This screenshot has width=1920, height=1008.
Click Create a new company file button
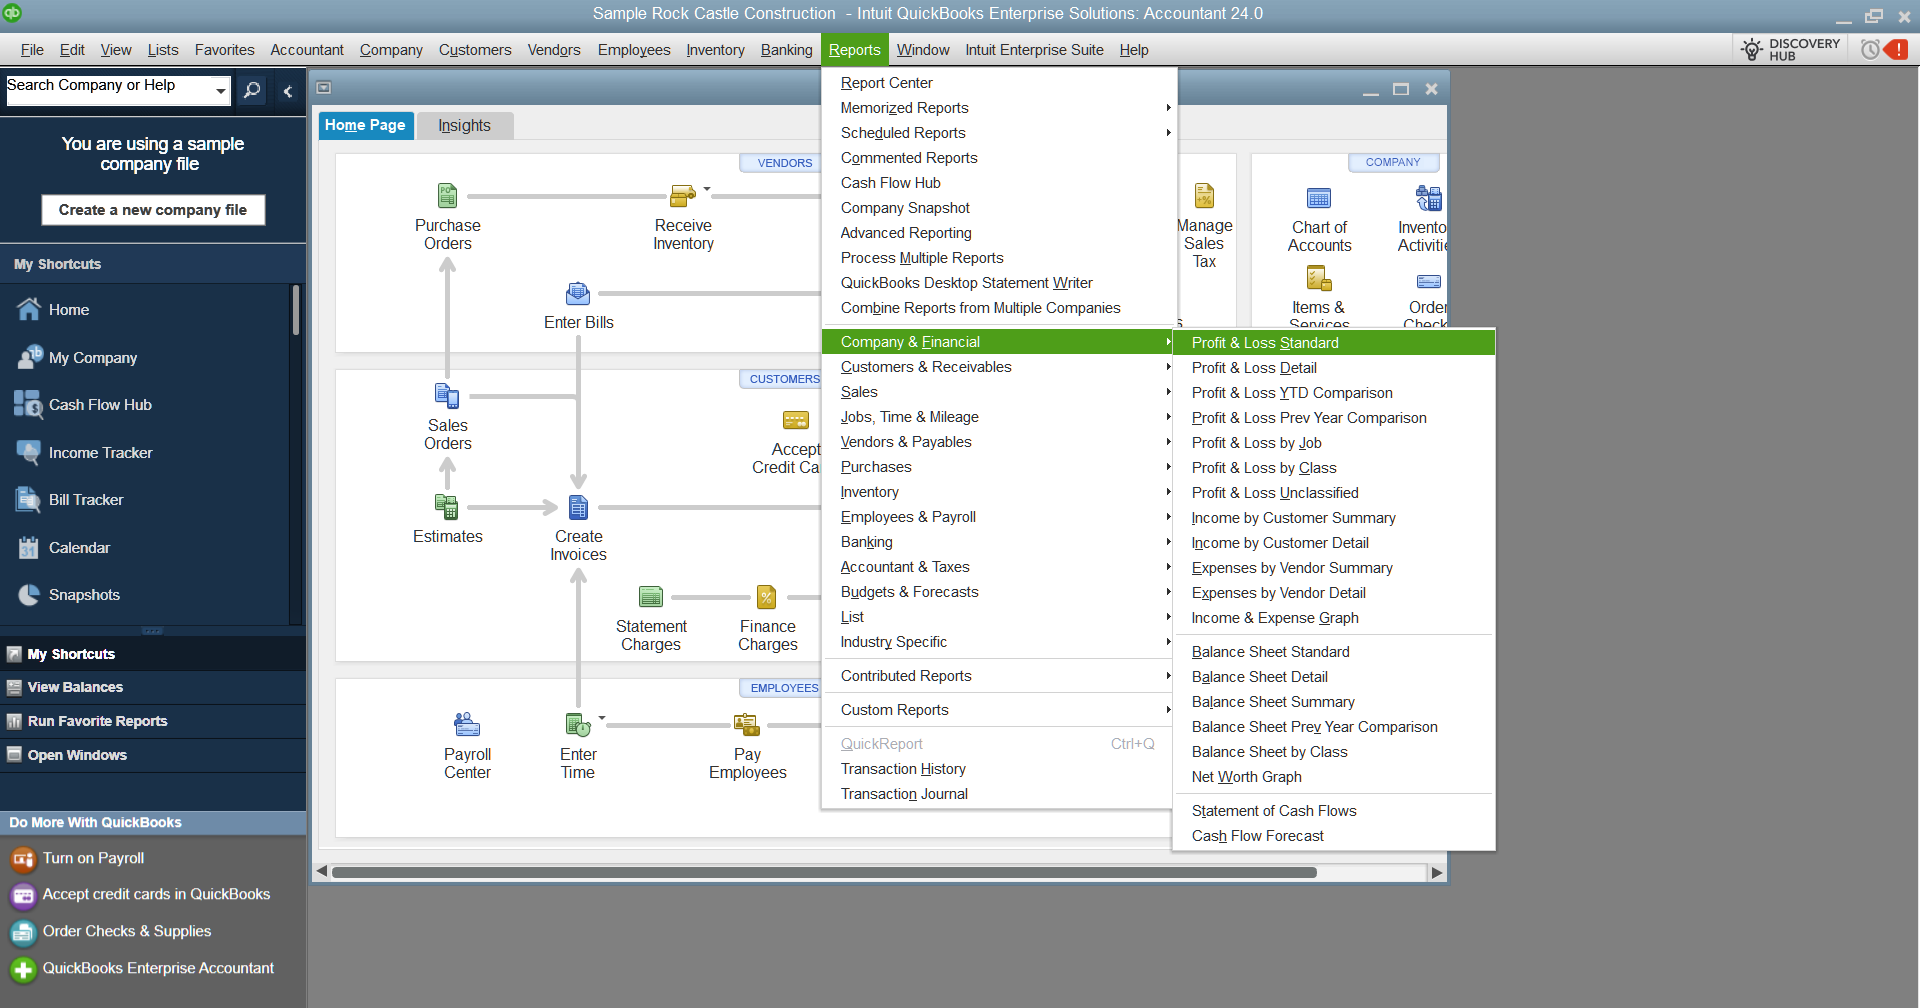153,210
